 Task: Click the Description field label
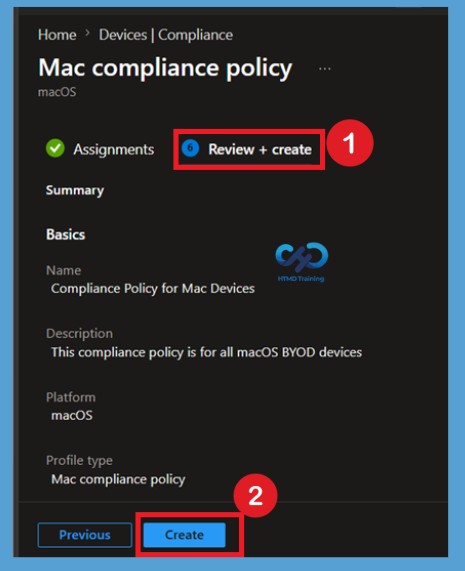79,334
